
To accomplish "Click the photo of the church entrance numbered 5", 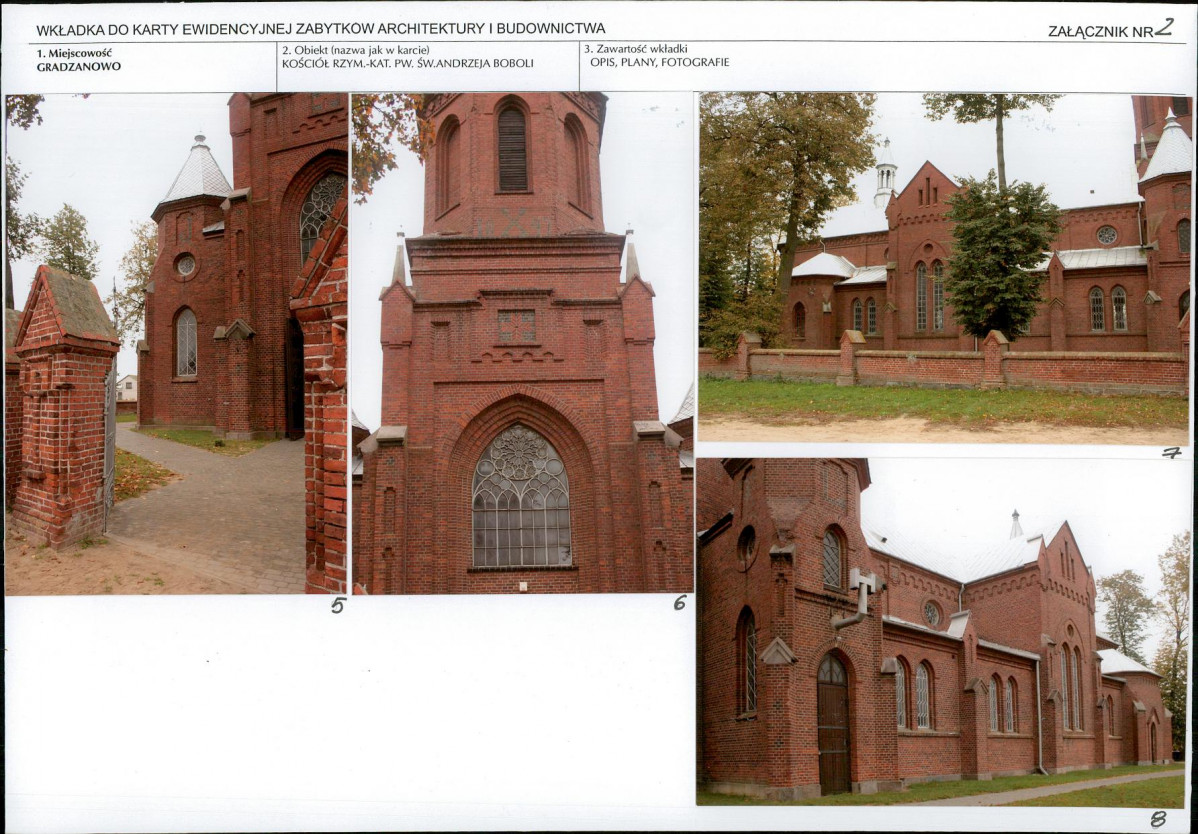I will click(176, 343).
